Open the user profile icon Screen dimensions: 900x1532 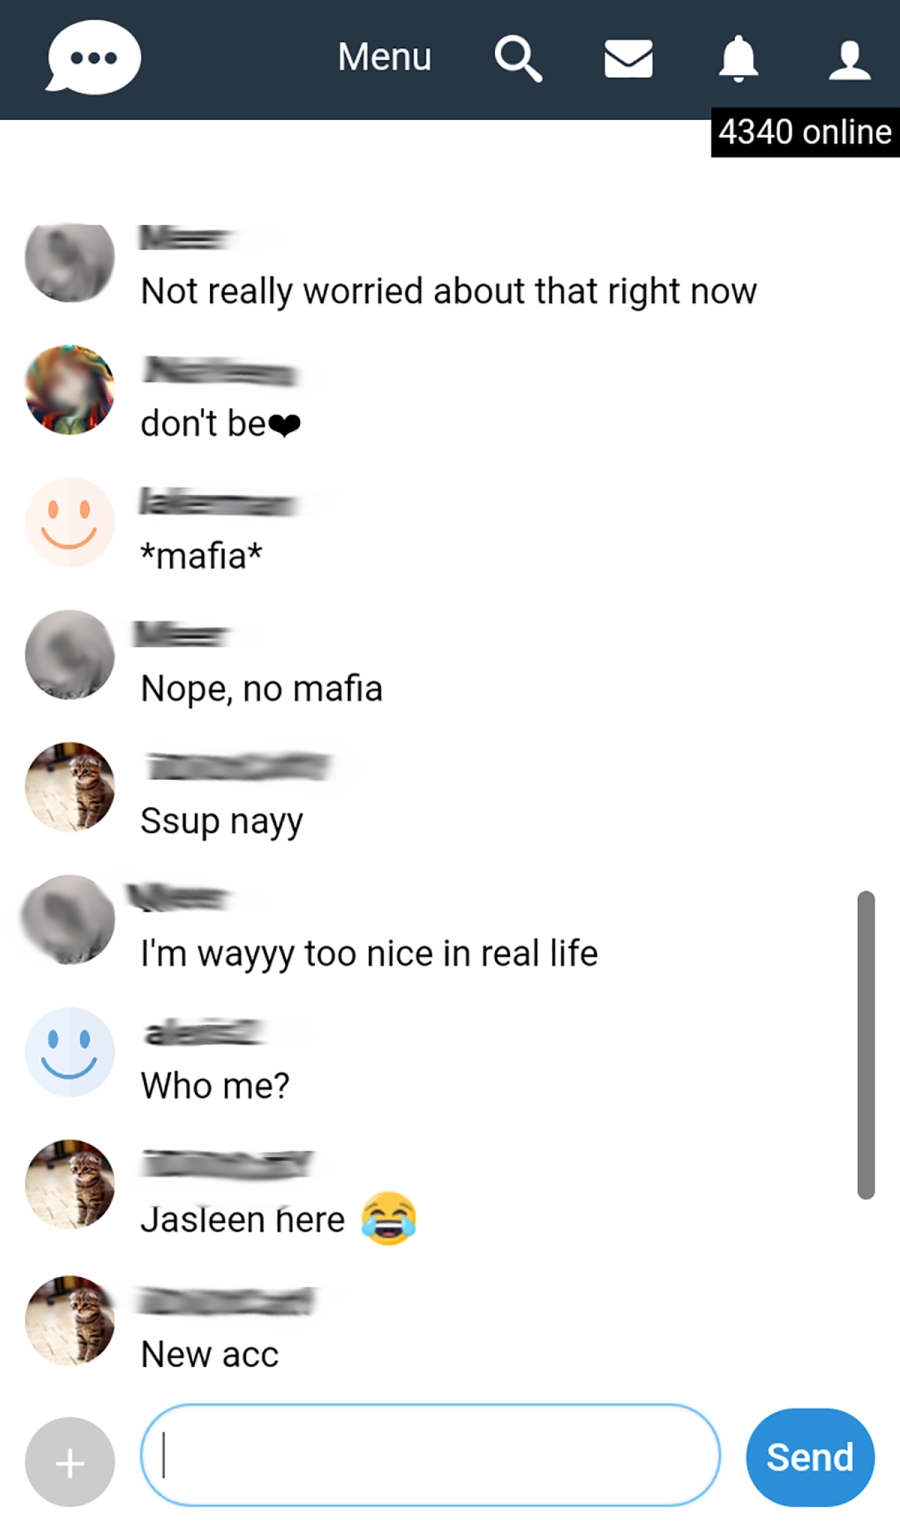850,59
